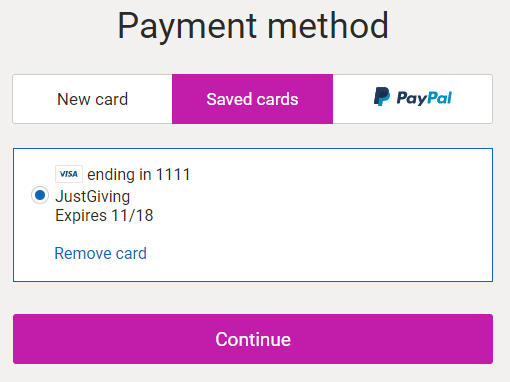The image size is (510, 382).
Task: Click the blue dot of the selected radio
Action: click(40, 195)
